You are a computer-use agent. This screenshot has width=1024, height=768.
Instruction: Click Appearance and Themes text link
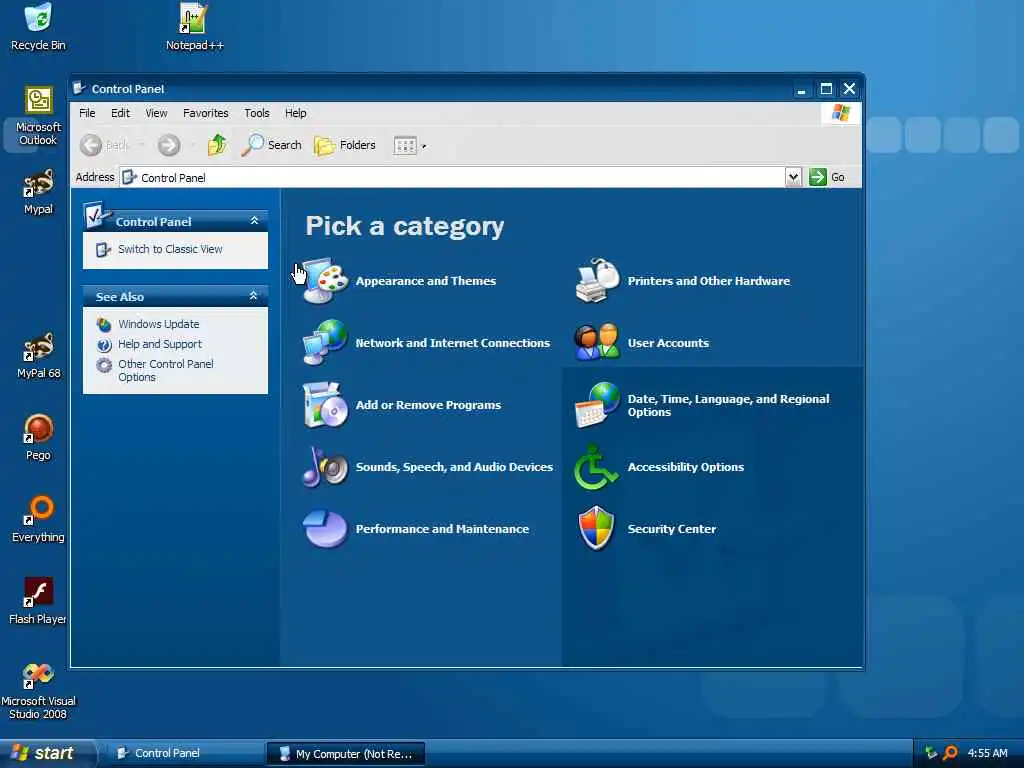pos(426,281)
